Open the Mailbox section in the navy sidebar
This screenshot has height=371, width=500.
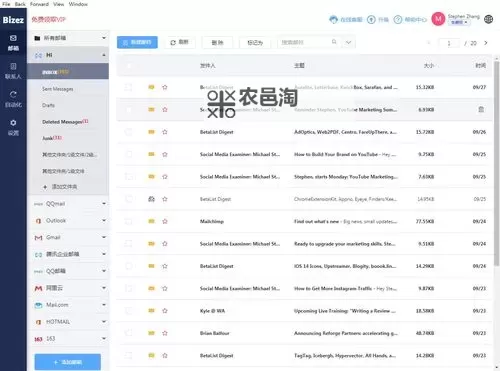click(x=13, y=43)
